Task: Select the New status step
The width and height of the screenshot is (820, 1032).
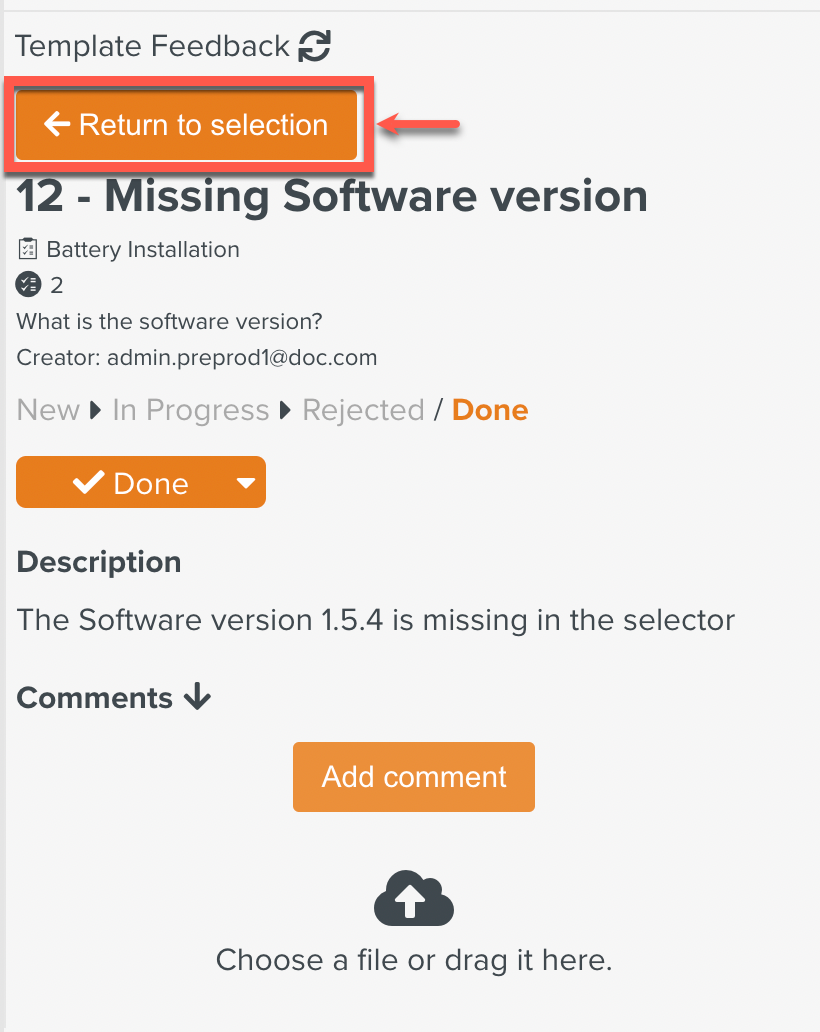Action: pyautogui.click(x=48, y=410)
